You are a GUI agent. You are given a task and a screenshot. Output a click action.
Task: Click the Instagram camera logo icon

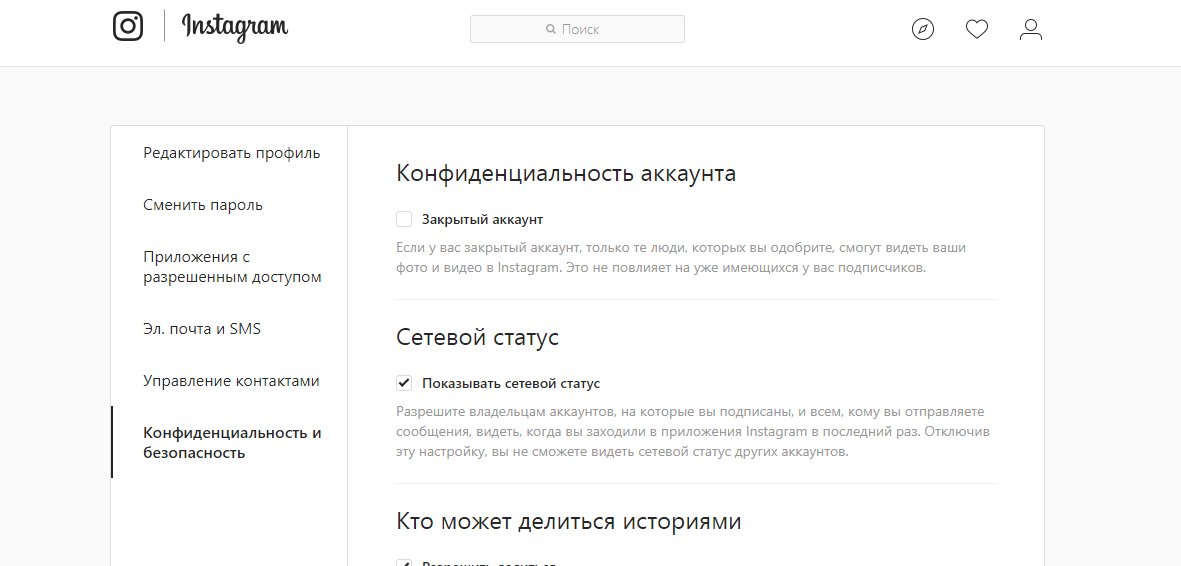128,26
